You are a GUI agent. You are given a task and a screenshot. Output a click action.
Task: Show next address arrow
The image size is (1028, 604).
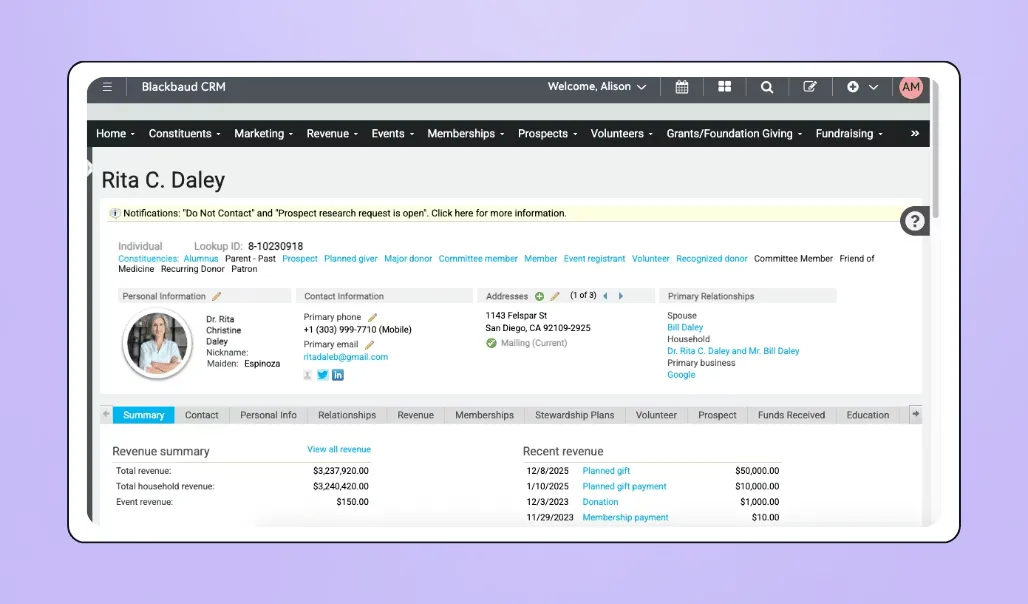click(x=621, y=296)
